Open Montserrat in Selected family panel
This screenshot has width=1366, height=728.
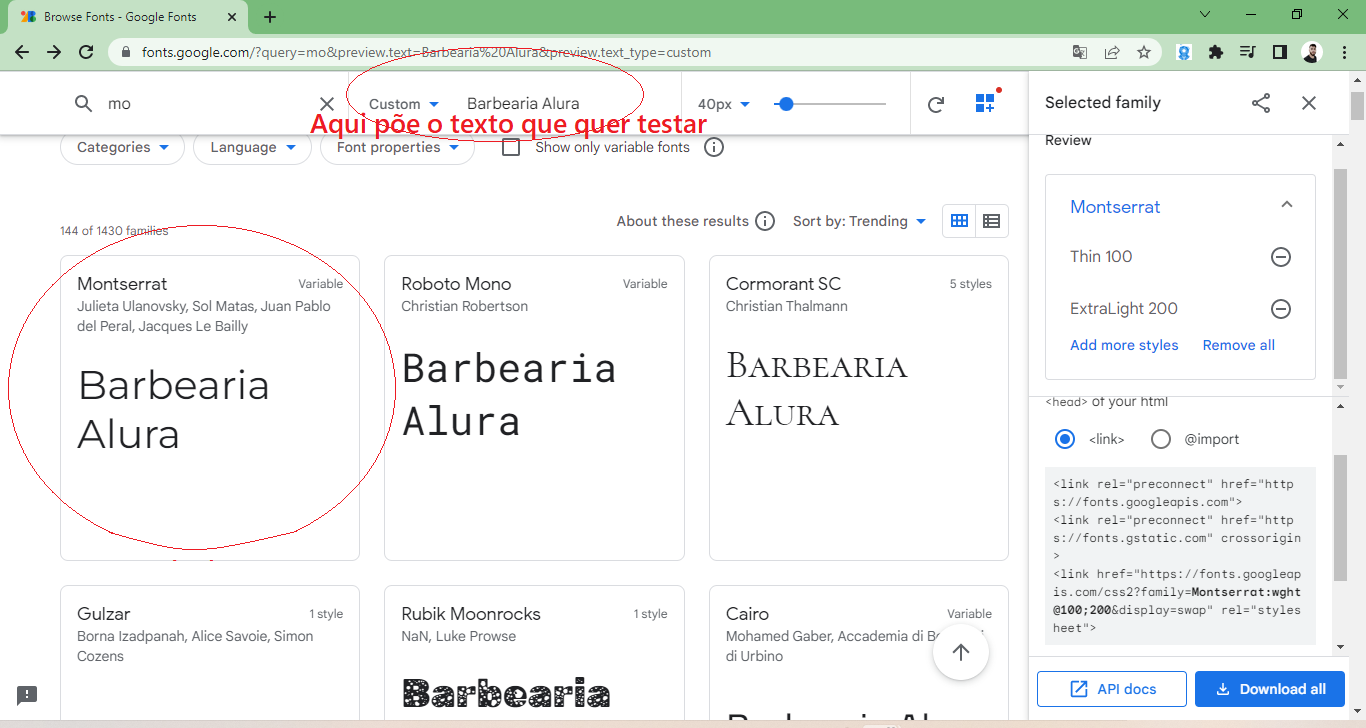tap(1115, 207)
